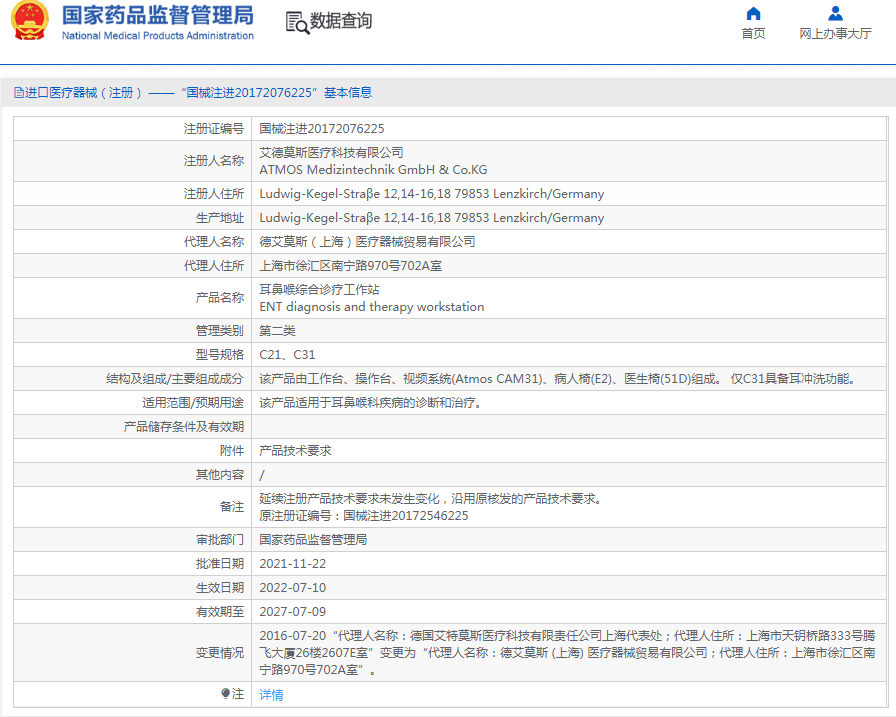Open 网上办事大厅 via its text label
Viewport: 896px width, 717px height.
835,34
